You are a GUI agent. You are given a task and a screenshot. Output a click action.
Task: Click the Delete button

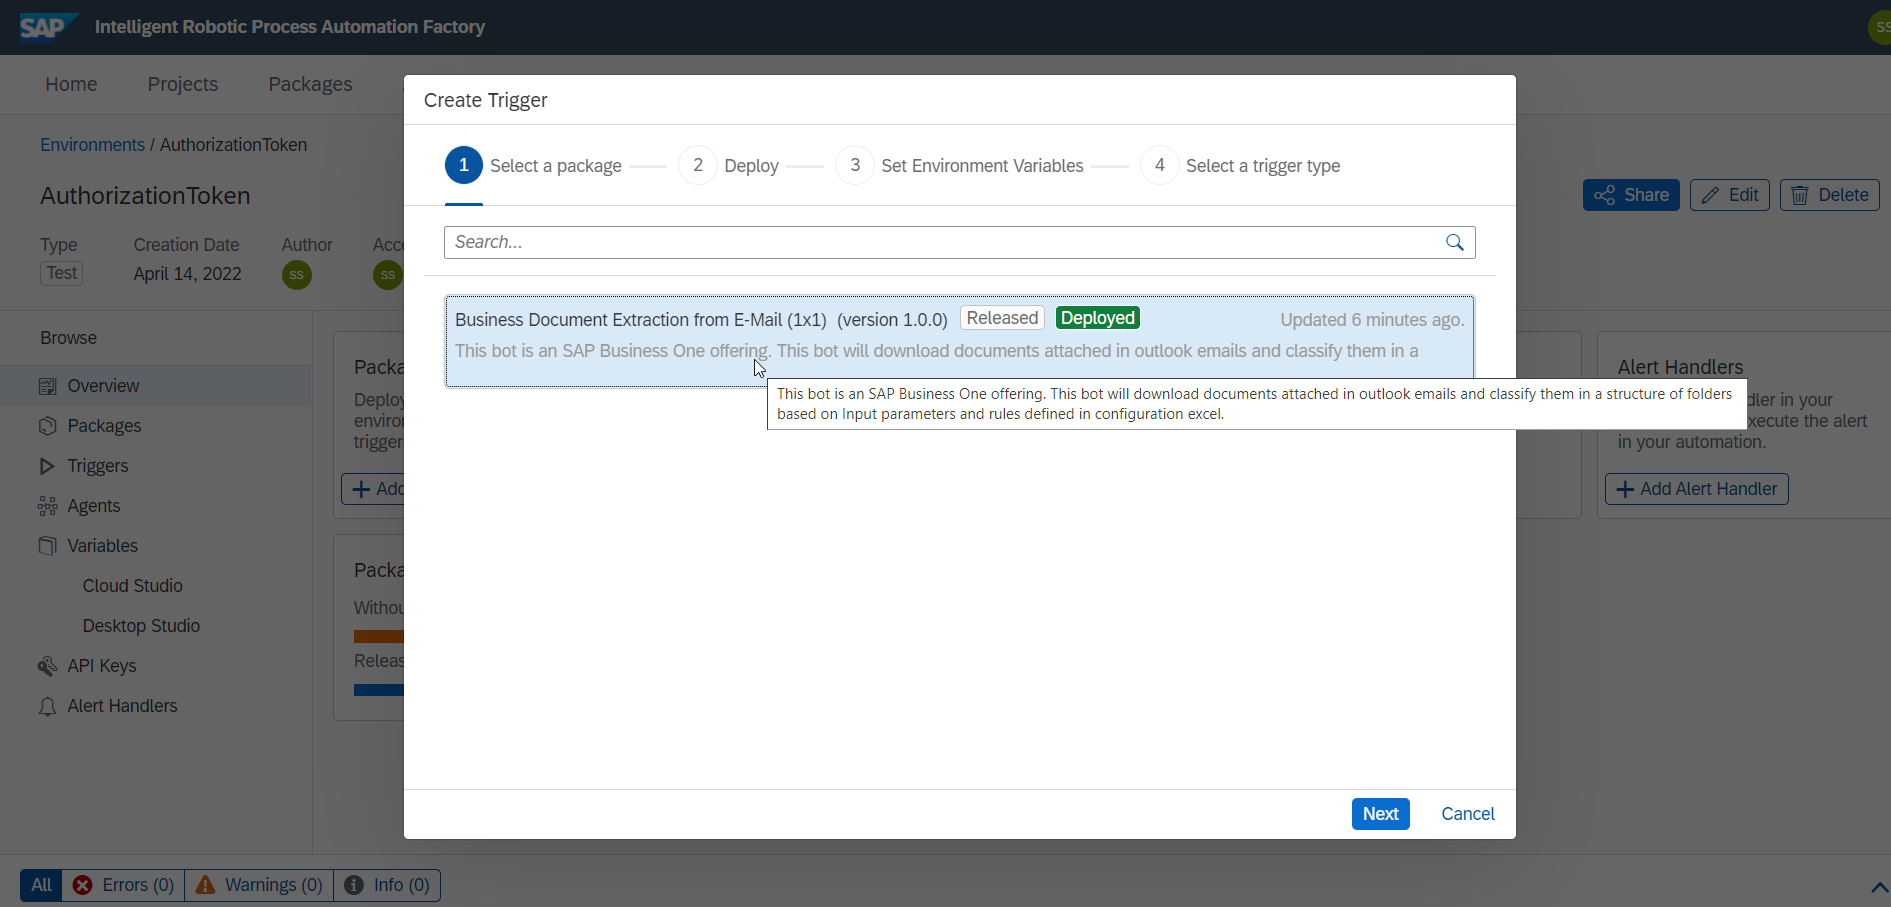[x=1830, y=195]
